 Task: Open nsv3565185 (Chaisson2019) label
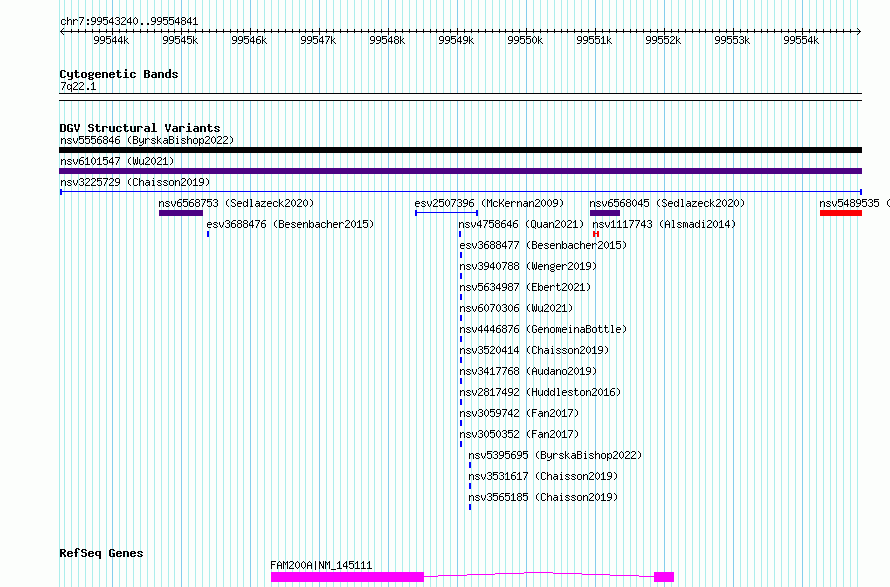click(x=543, y=497)
